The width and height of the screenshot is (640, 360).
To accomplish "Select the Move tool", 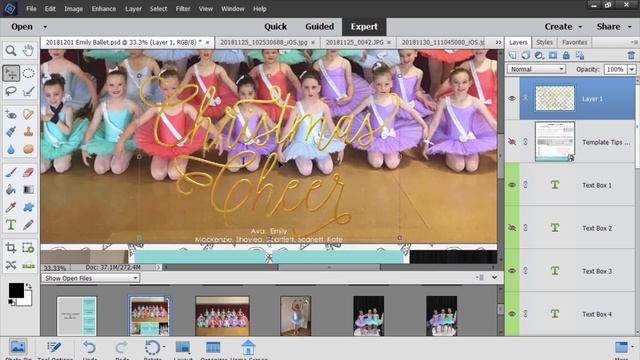I will point(11,73).
